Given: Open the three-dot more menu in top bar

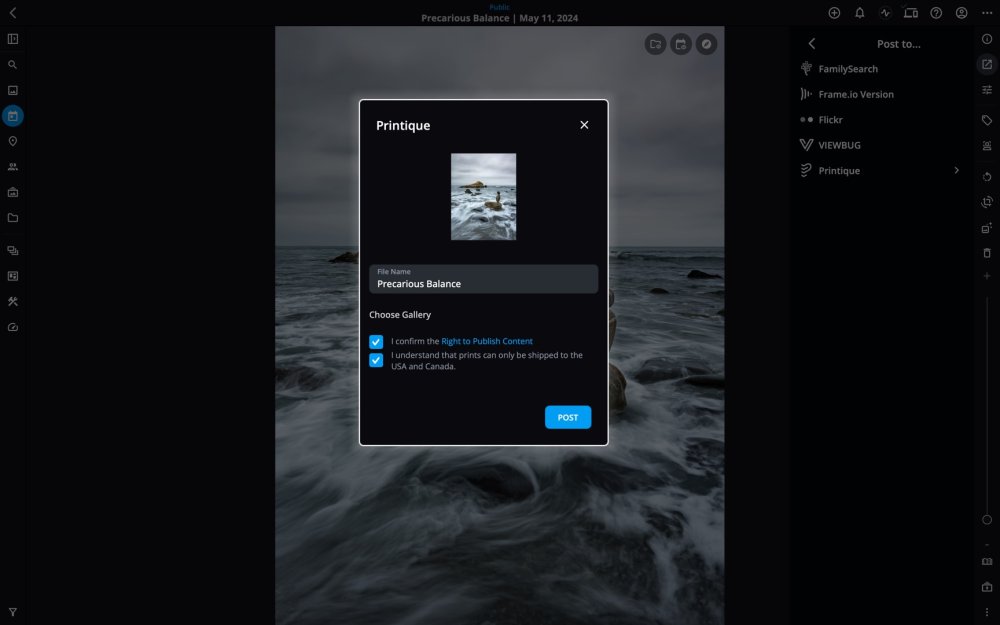Looking at the screenshot, I should (x=987, y=13).
